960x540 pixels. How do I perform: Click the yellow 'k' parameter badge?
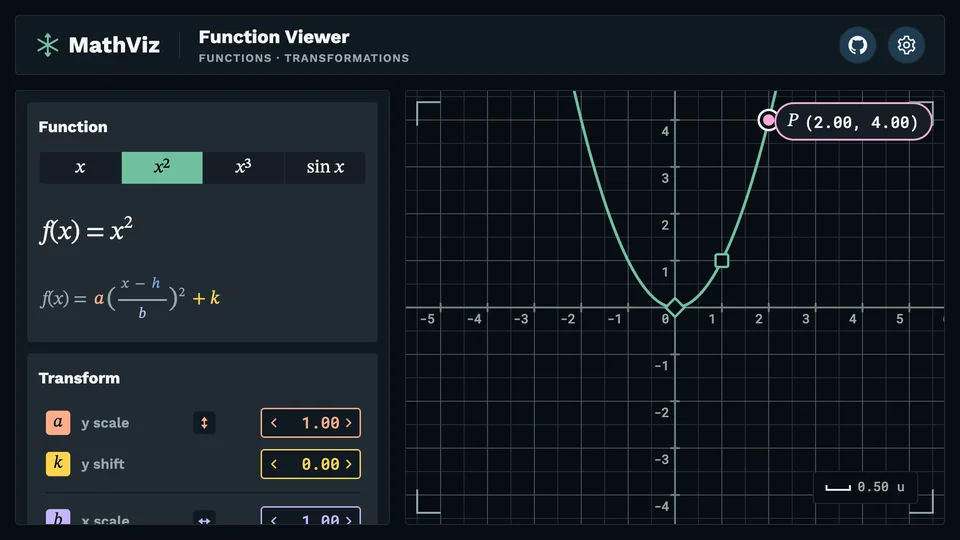pos(58,463)
